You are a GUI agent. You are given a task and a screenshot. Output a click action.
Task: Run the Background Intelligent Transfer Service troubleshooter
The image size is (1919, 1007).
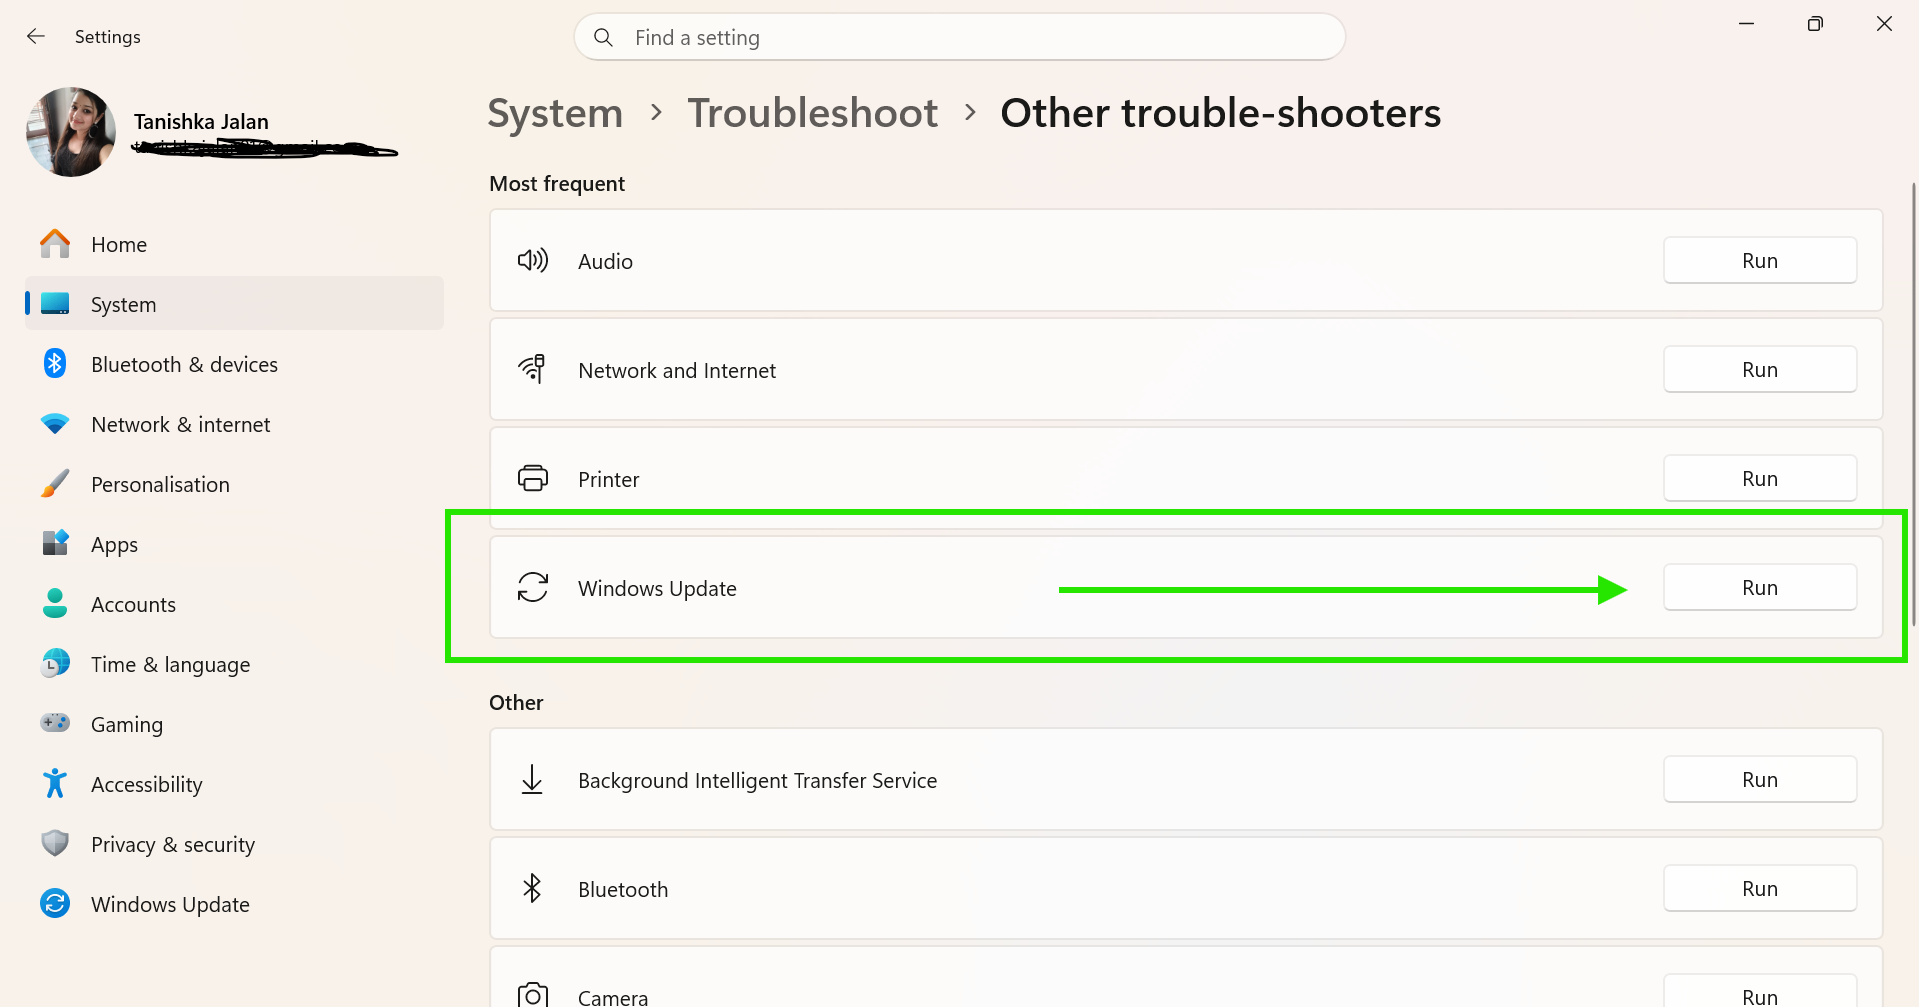coord(1760,779)
